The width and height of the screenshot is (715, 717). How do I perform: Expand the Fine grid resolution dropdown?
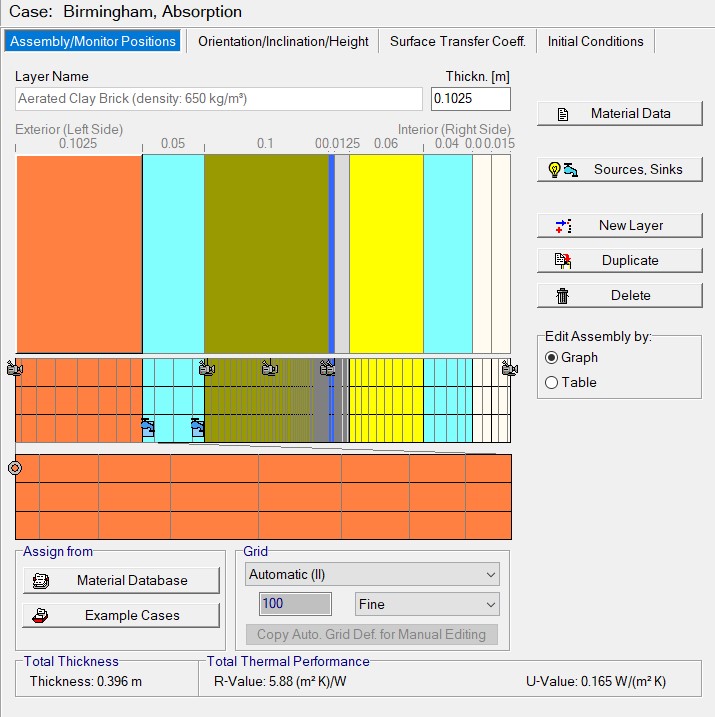[427, 604]
